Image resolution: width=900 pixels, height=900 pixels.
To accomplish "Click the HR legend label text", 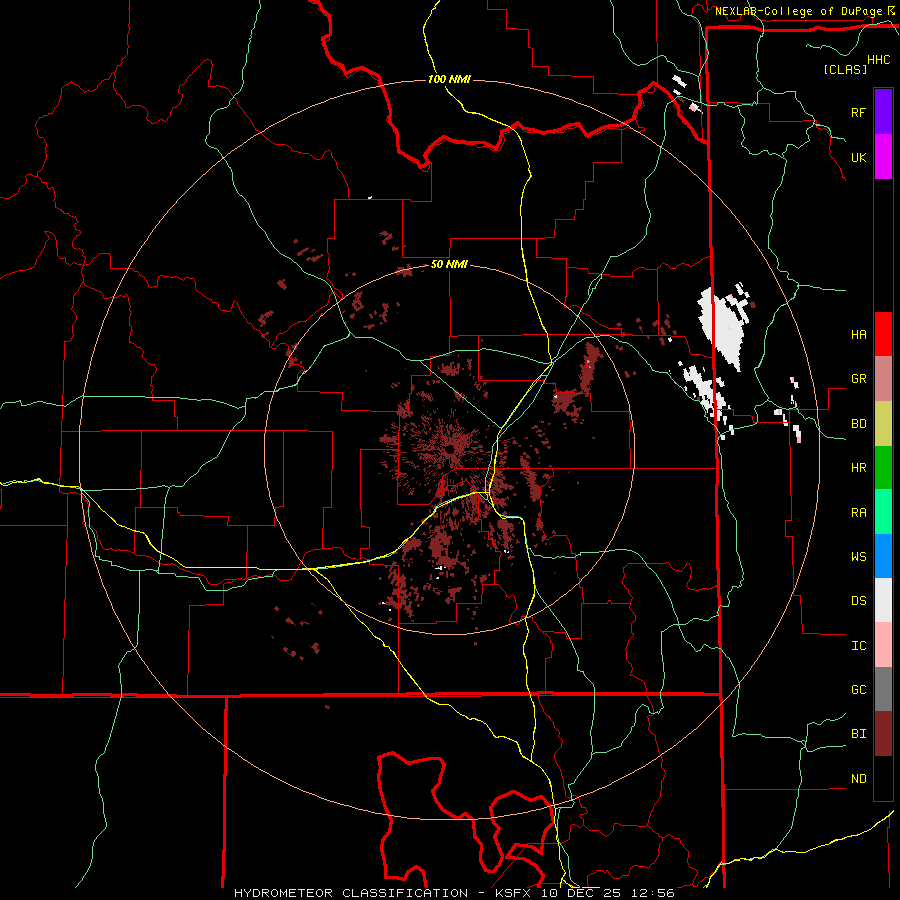I will coord(858,468).
